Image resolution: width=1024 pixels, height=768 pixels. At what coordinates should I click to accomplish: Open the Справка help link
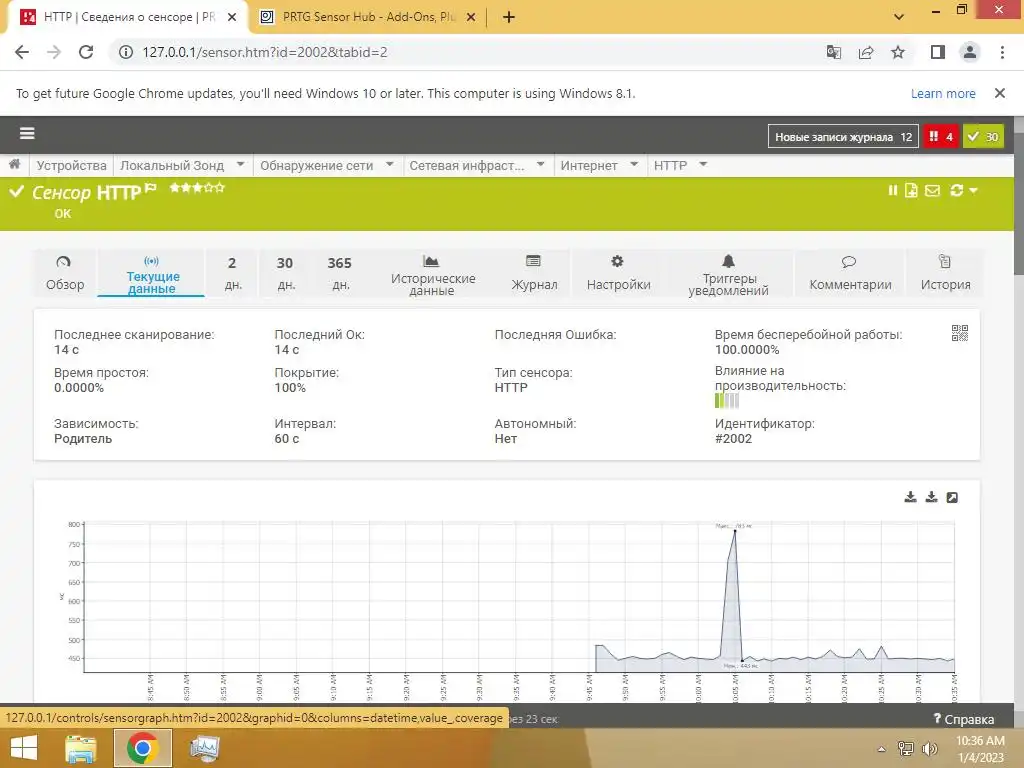click(963, 719)
